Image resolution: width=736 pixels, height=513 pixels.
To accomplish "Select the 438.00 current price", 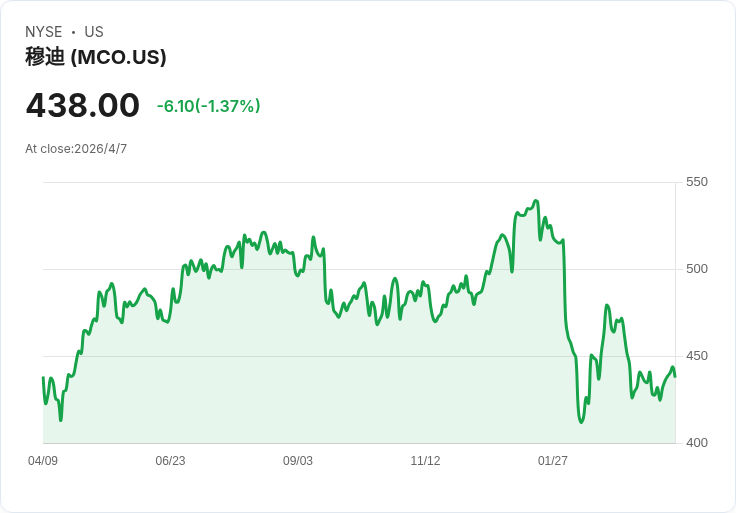I will [83, 106].
